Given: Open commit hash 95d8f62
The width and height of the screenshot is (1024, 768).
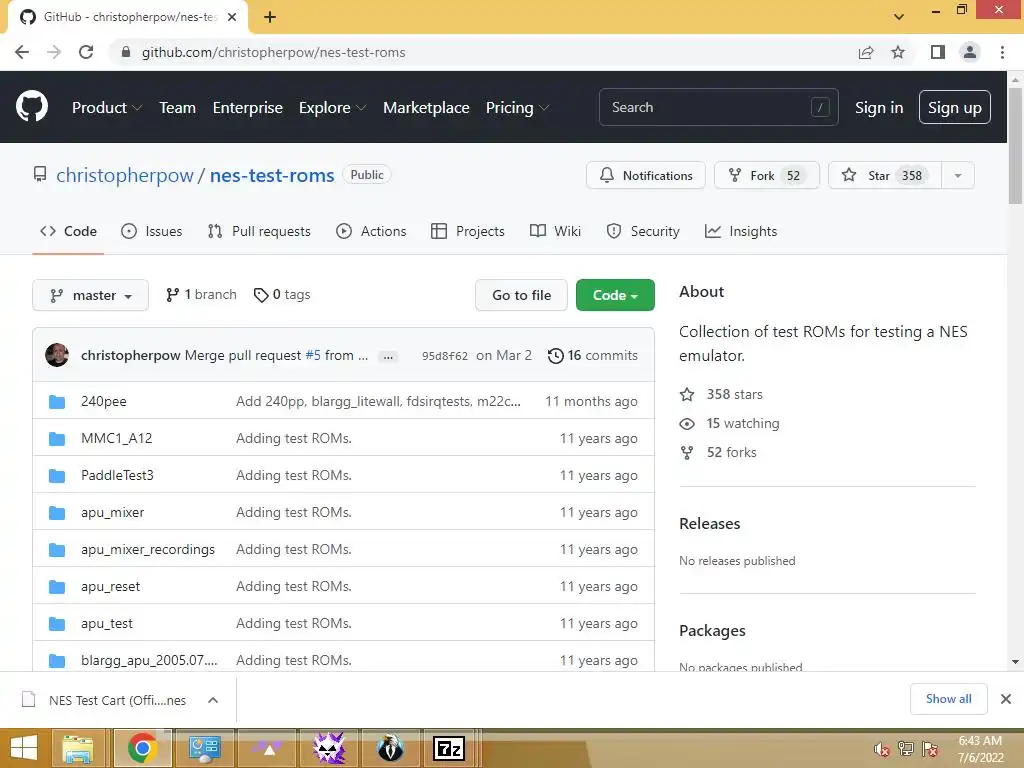Looking at the screenshot, I should (445, 356).
